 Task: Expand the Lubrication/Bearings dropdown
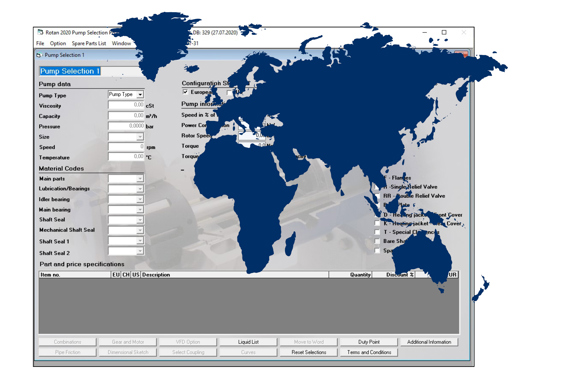tap(140, 189)
